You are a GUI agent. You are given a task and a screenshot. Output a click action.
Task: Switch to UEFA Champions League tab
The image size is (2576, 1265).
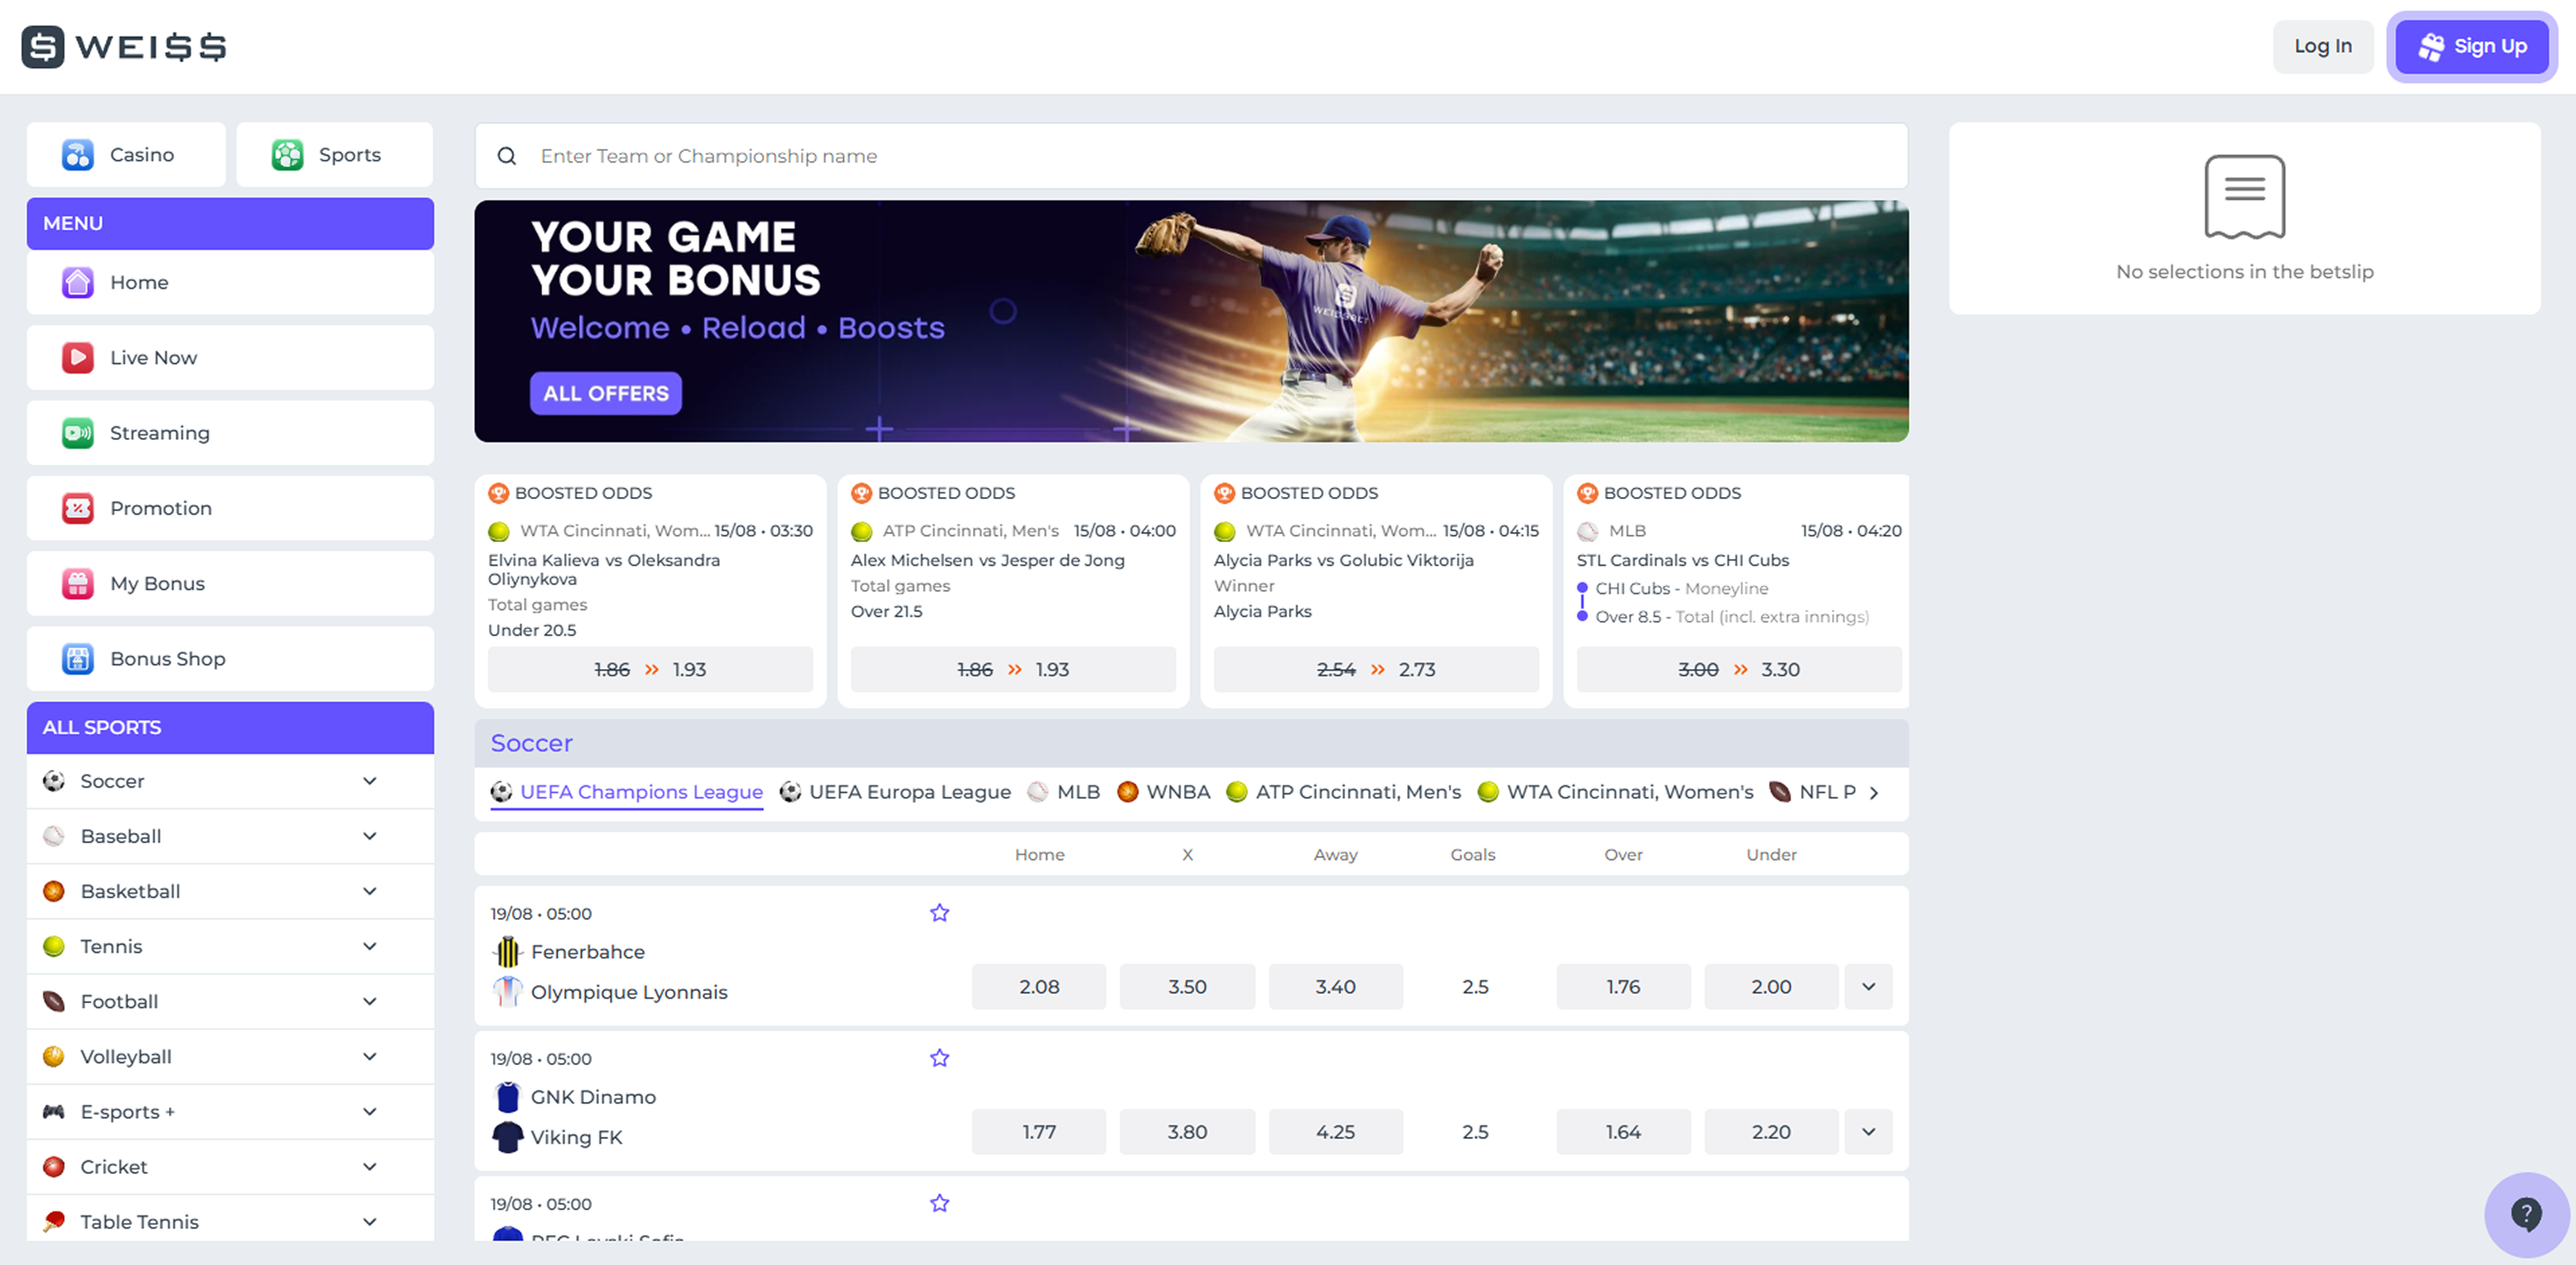(x=627, y=792)
